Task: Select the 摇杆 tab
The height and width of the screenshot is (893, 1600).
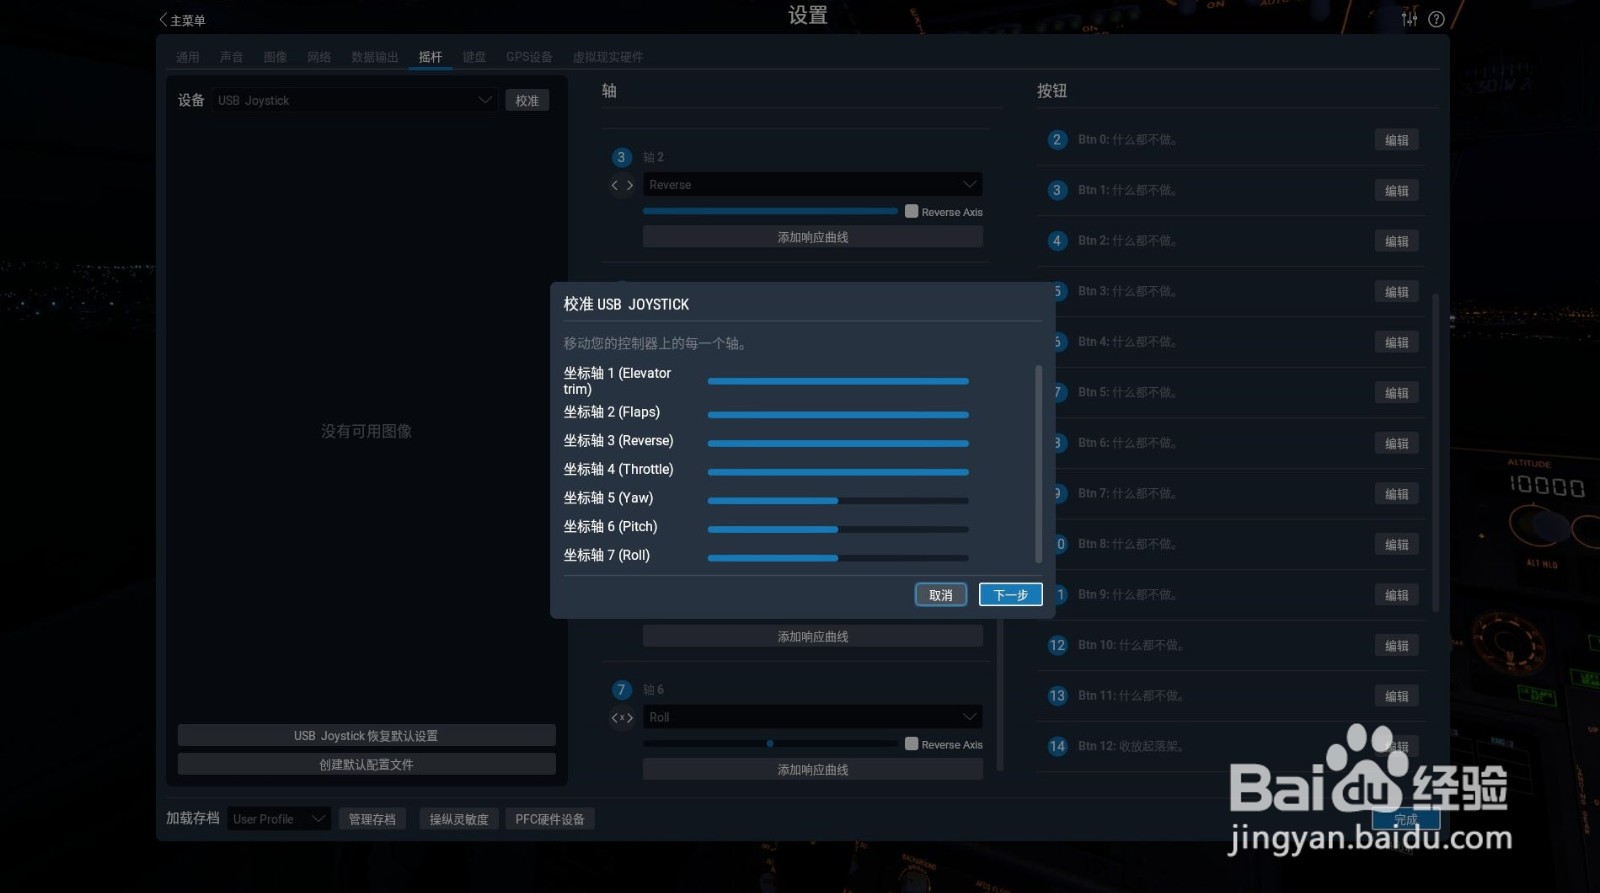Action: (x=430, y=57)
